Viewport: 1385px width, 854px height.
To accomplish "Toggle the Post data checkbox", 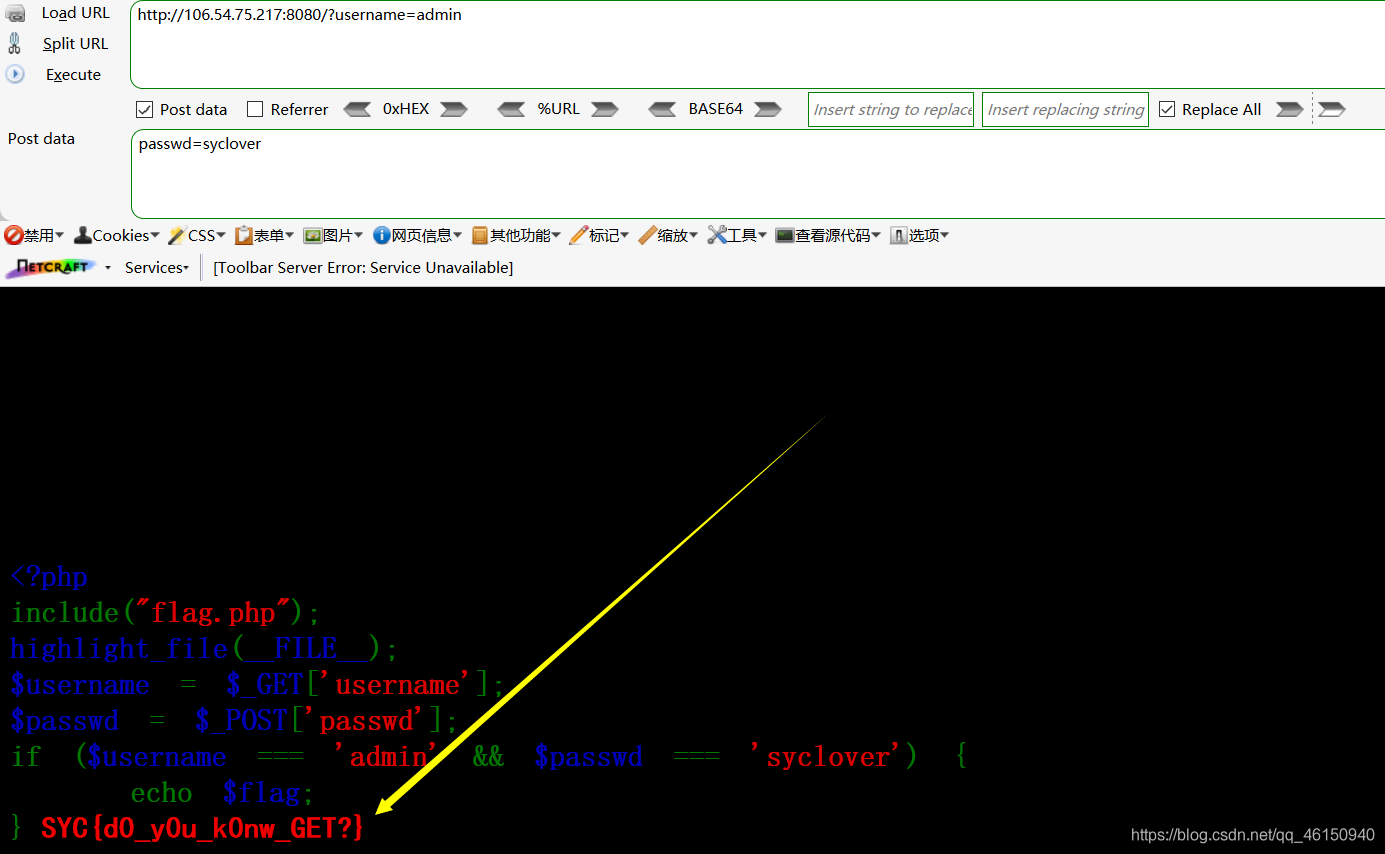I will pos(144,109).
